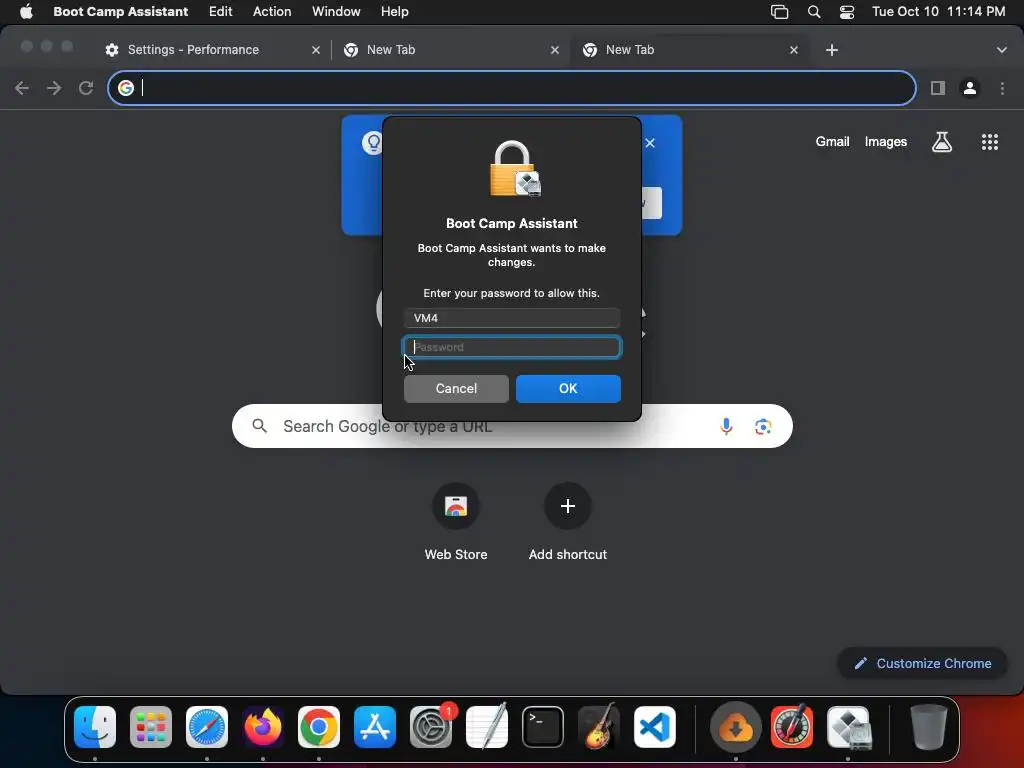Open Spotlight search in menu bar
The image size is (1024, 768).
(814, 12)
